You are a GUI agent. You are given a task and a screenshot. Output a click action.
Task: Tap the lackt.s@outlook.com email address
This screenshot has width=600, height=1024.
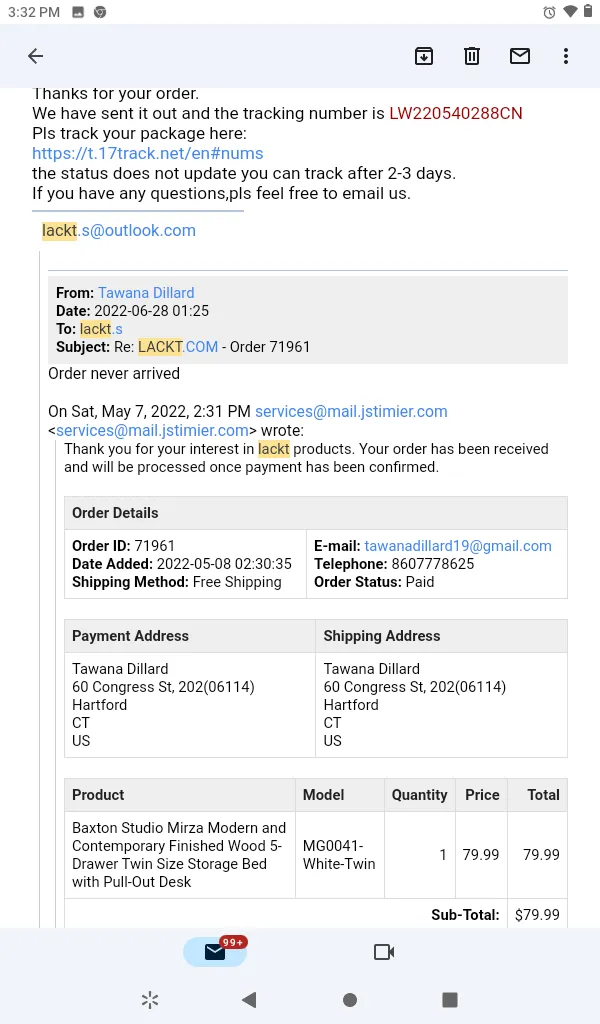(x=119, y=231)
